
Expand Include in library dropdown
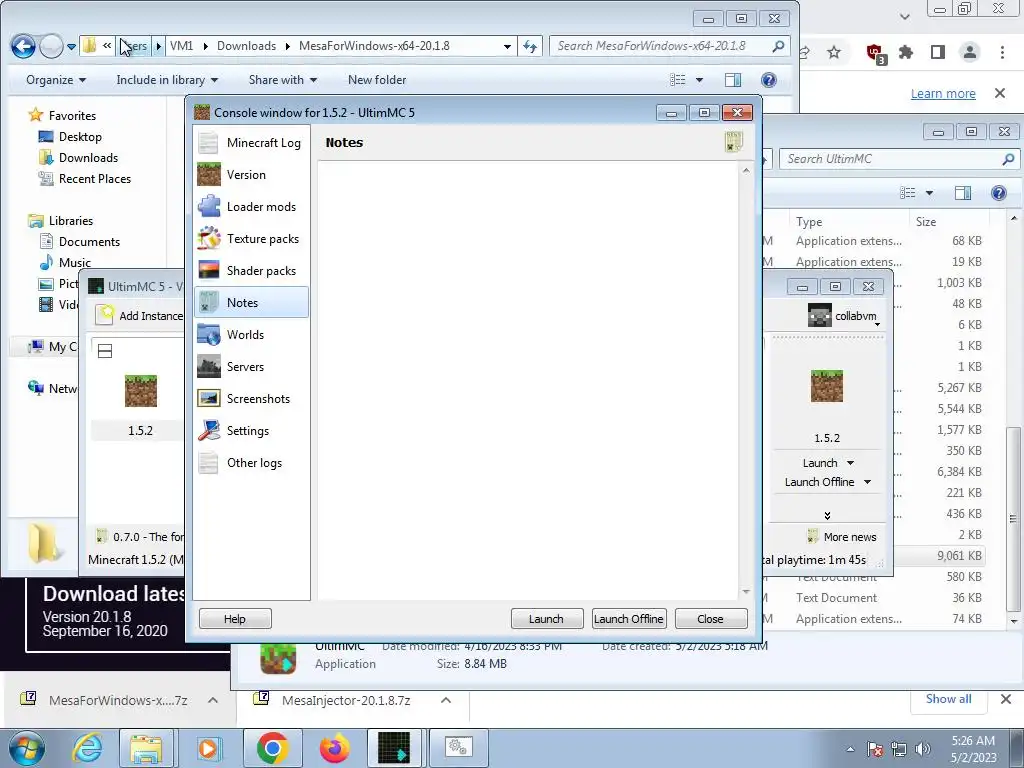tap(167, 80)
